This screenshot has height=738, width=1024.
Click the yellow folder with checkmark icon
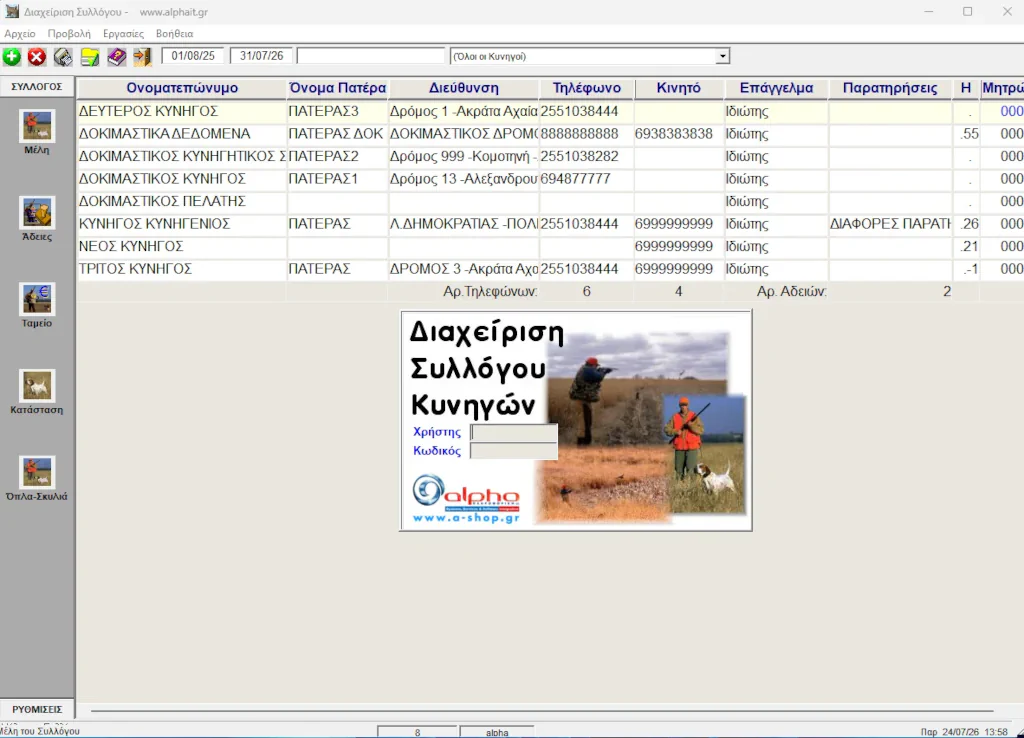tap(89, 57)
